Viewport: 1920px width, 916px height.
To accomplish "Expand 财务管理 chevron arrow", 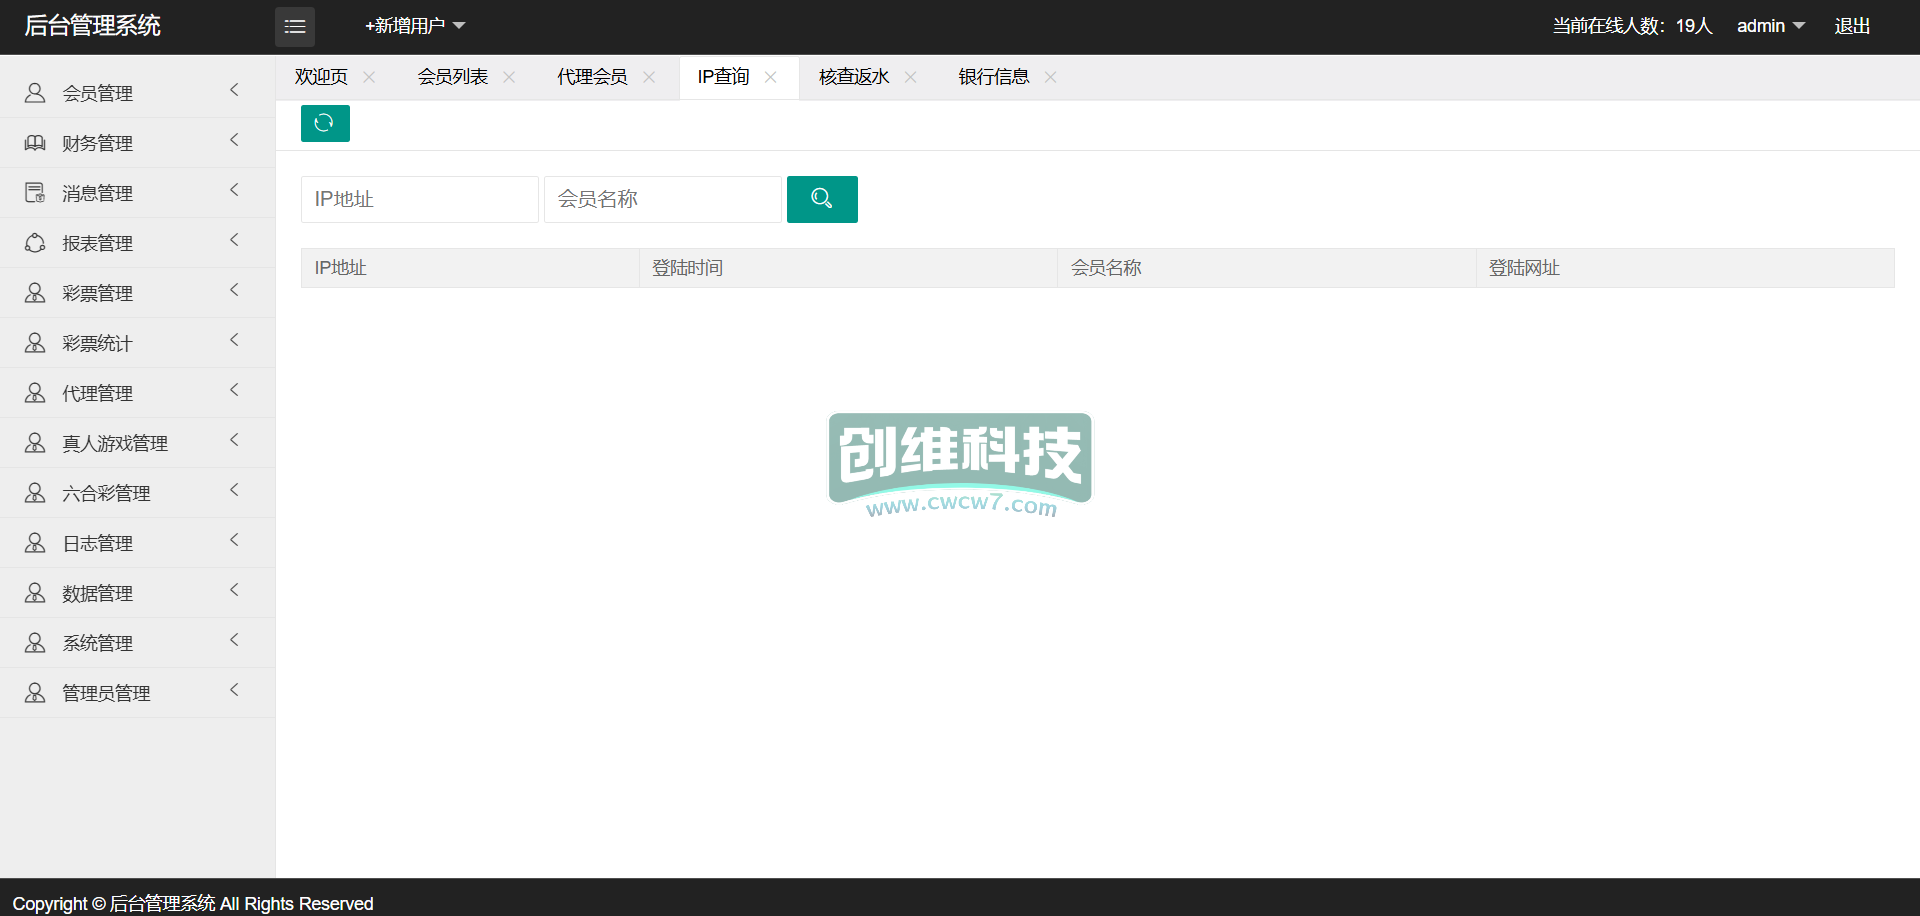I will 235,140.
